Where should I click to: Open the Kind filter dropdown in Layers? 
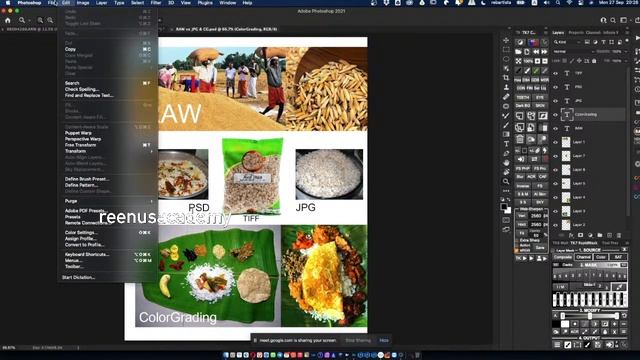(567, 42)
